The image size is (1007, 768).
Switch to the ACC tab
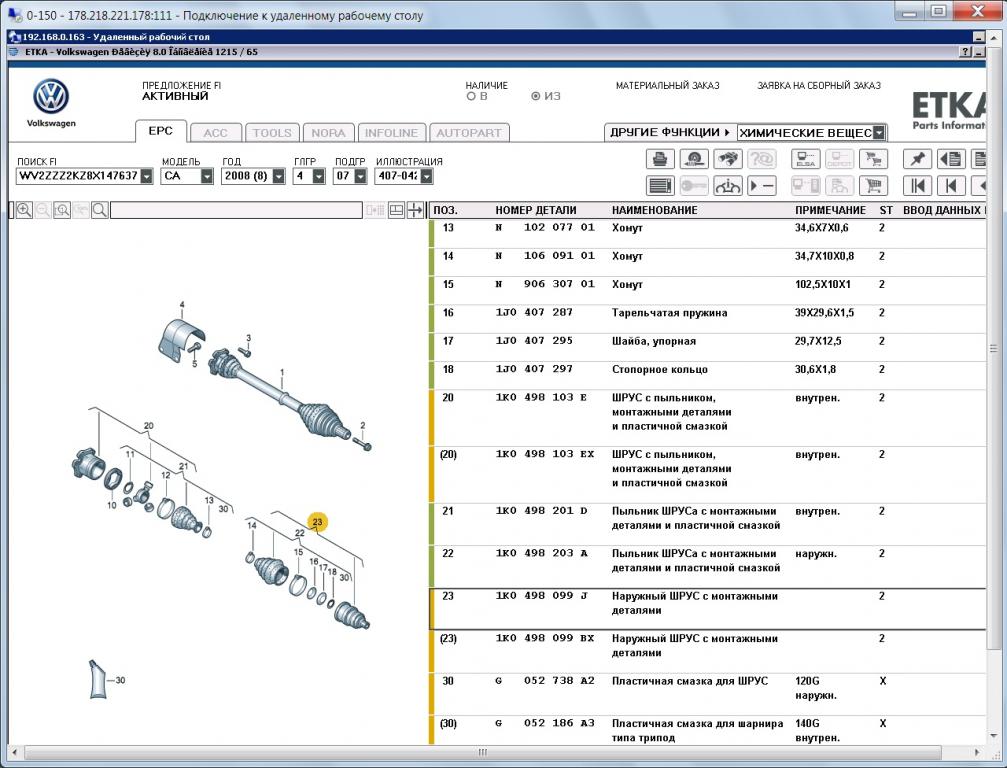pyautogui.click(x=216, y=133)
